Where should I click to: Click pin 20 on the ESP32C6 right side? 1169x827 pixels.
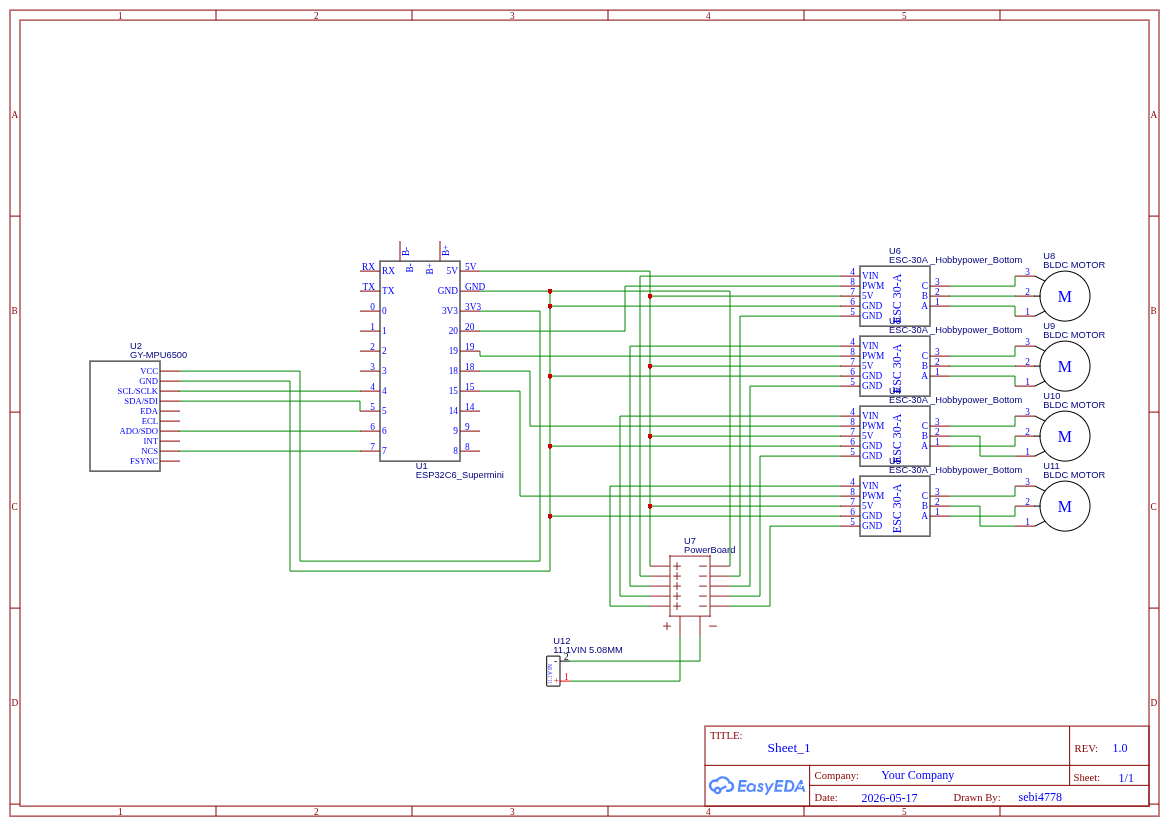[x=453, y=331]
